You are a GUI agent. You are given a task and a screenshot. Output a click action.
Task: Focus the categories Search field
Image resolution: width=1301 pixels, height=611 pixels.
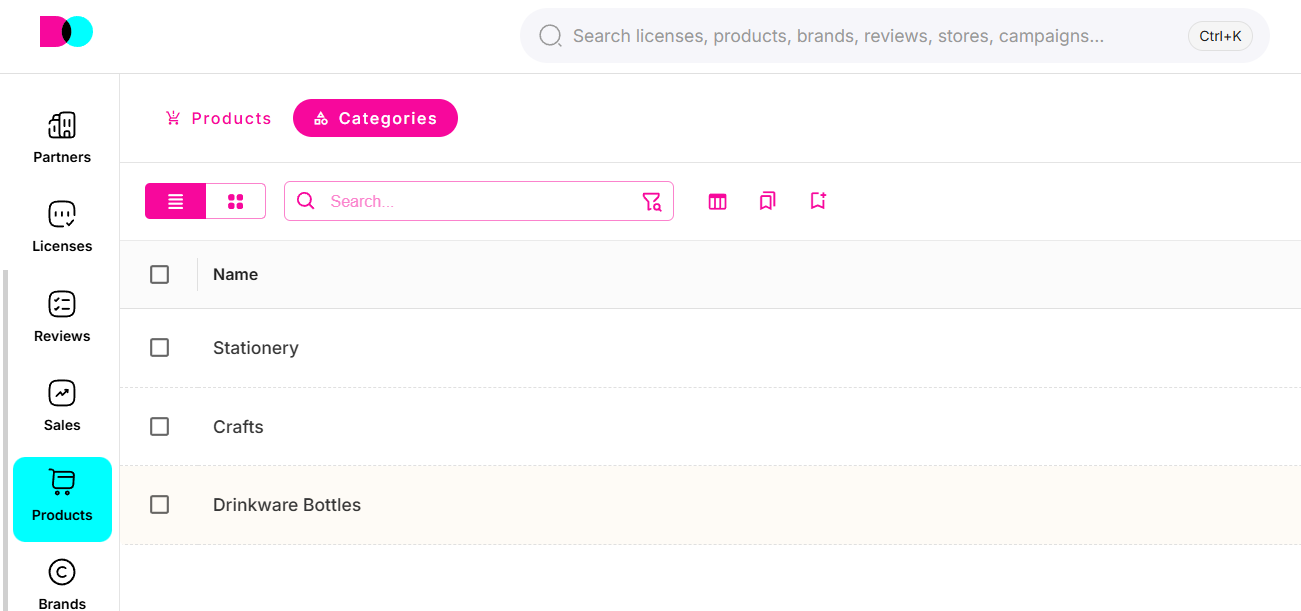(x=480, y=201)
